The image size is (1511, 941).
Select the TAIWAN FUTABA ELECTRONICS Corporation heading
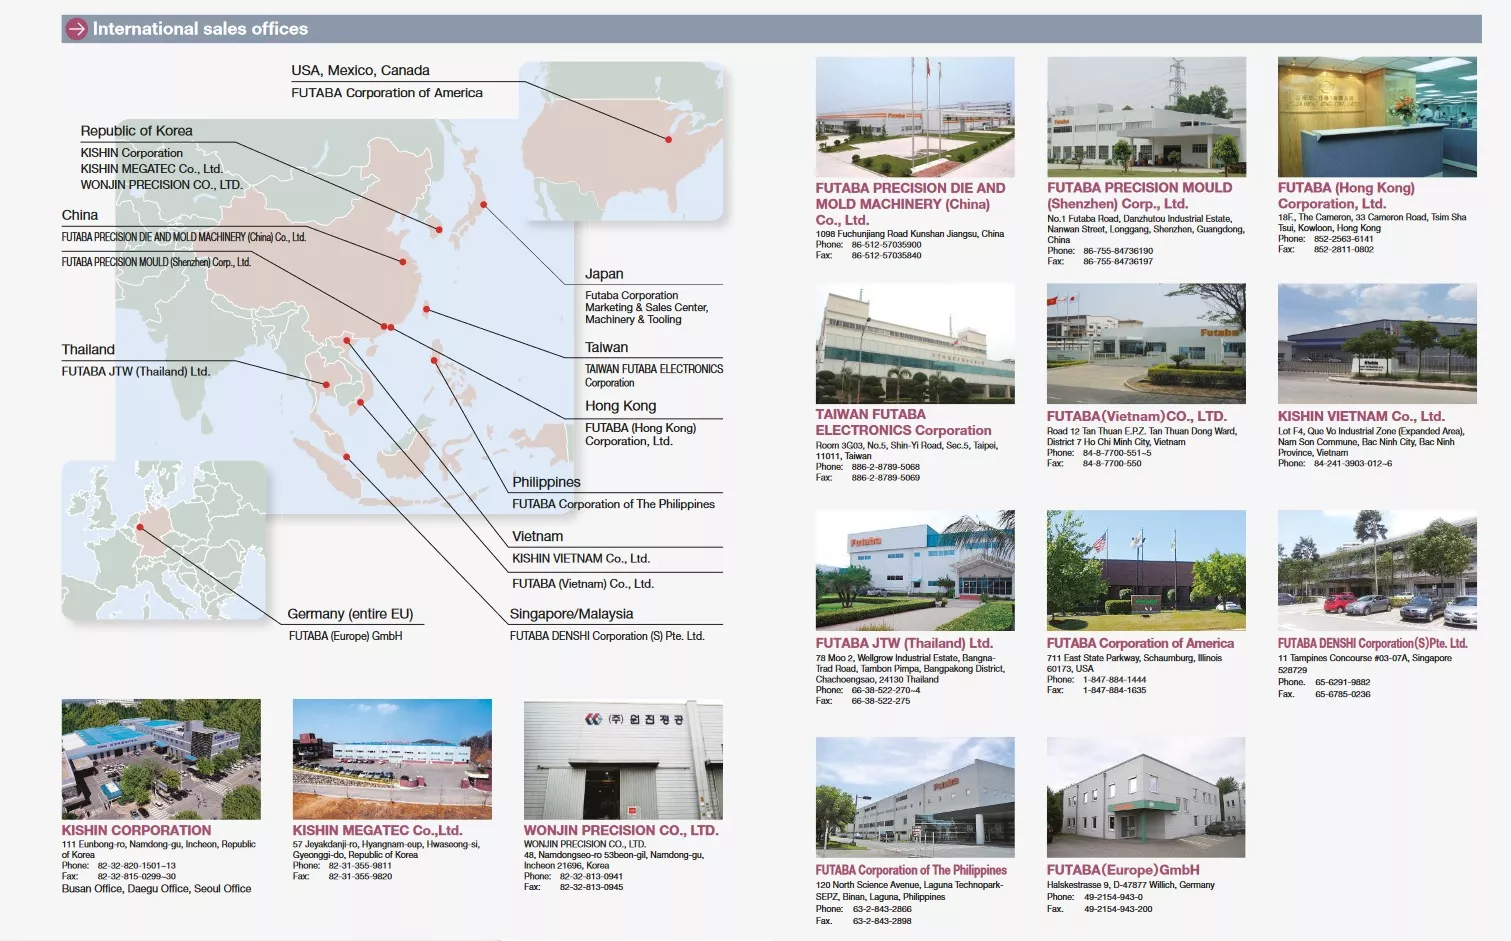tap(903, 422)
